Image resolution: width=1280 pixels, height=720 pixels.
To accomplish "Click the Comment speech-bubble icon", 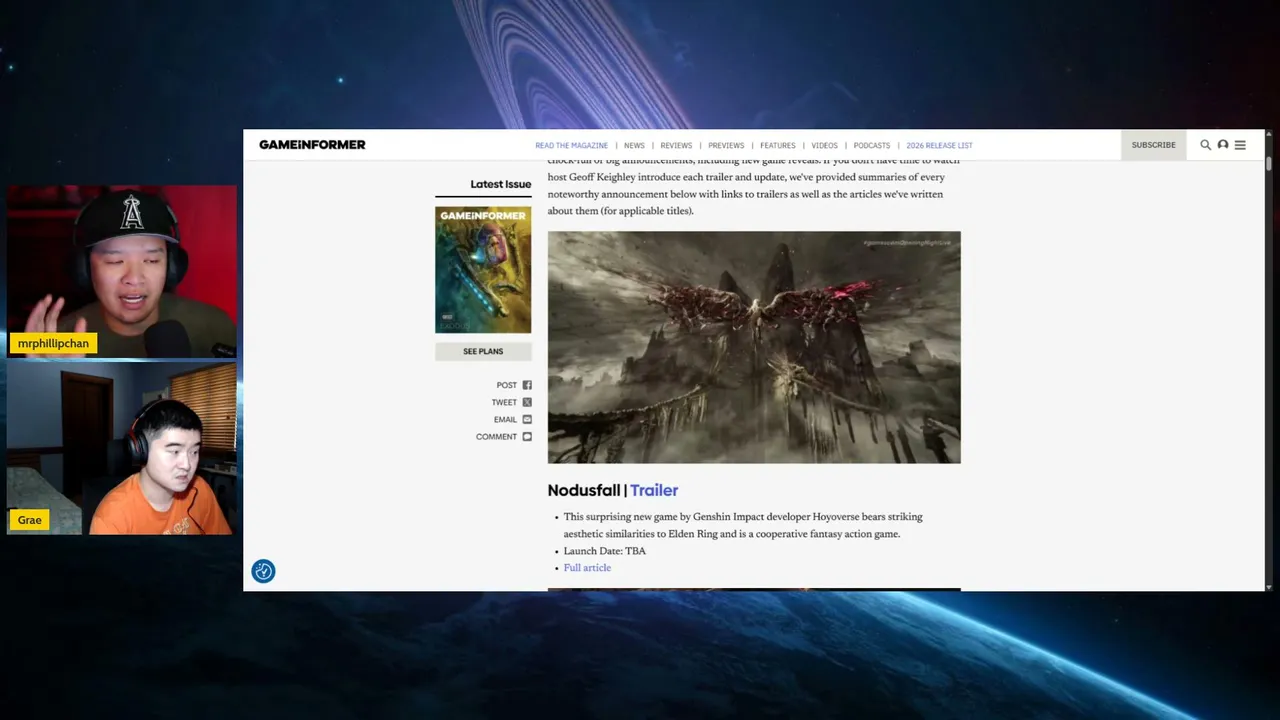I will (527, 436).
